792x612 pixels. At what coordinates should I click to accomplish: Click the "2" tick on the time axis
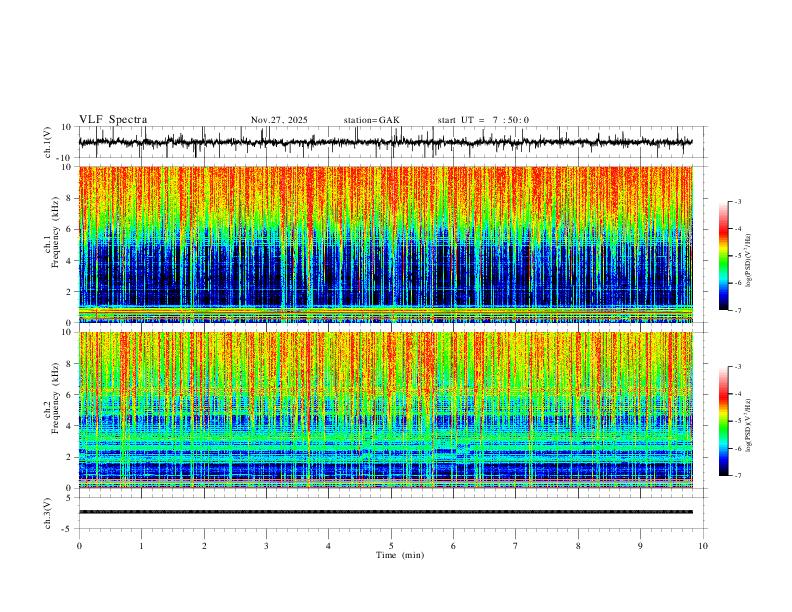(x=204, y=546)
